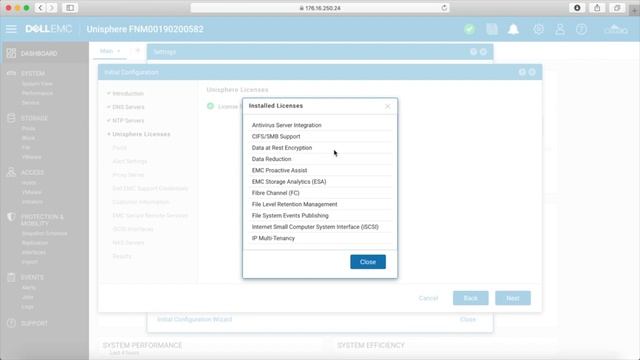This screenshot has height=360, width=640.
Task: Toggle the Safari sidebar
Action: [70, 8]
